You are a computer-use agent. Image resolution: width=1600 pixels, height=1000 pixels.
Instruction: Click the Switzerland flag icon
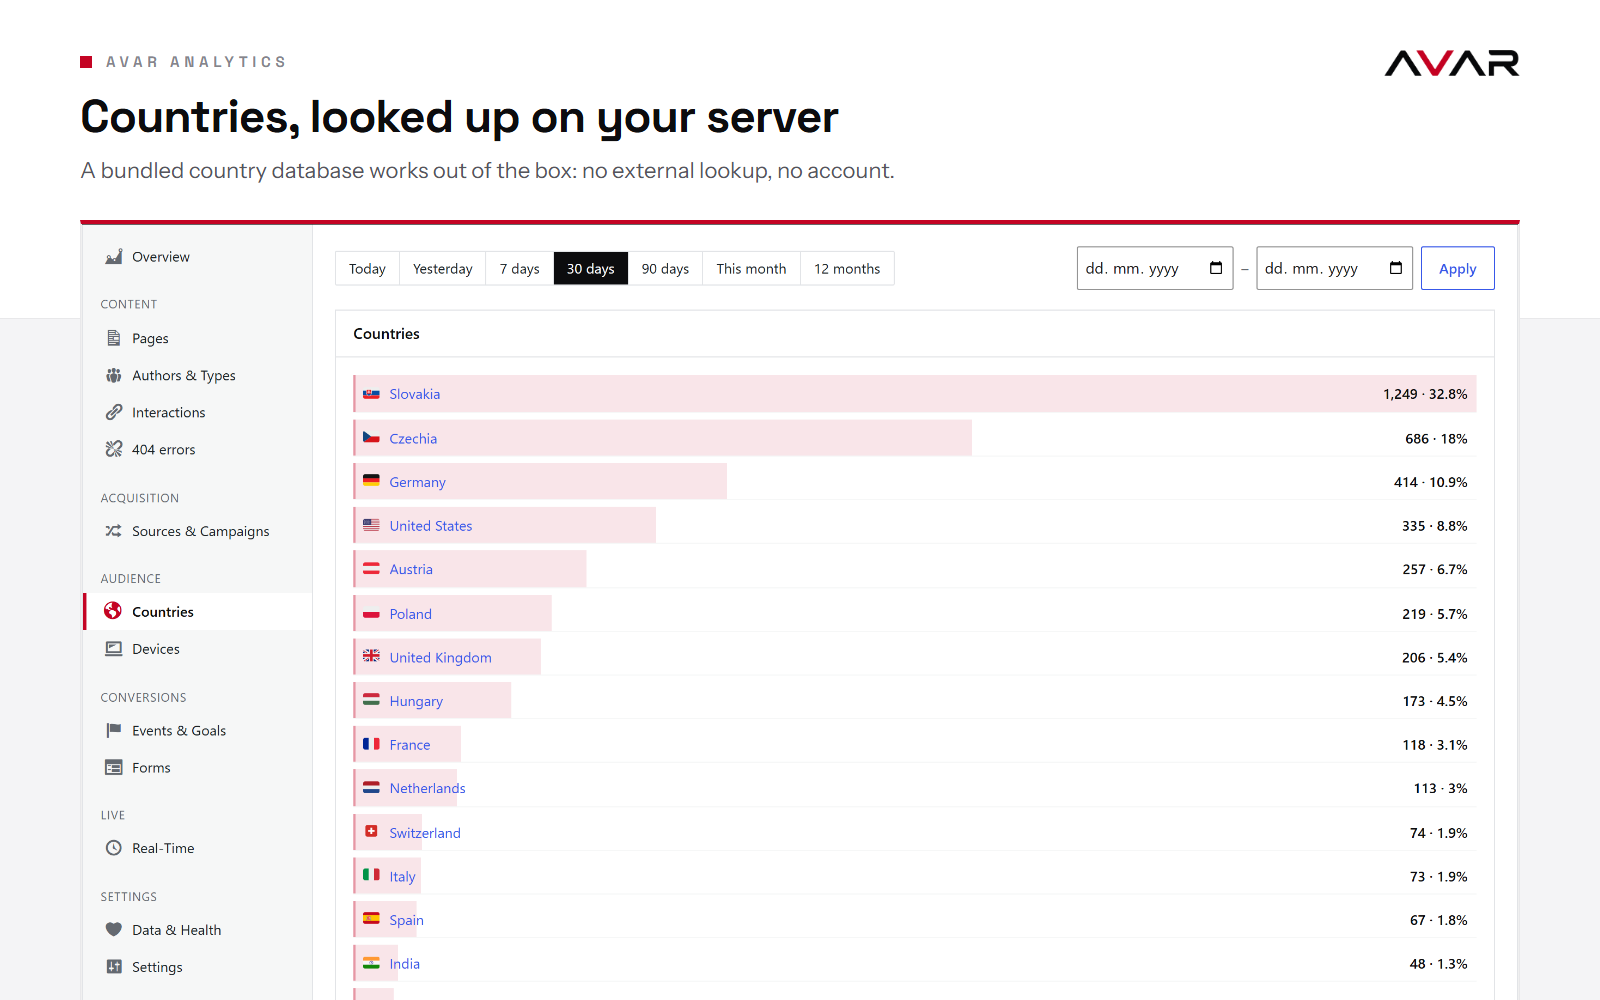click(x=371, y=831)
